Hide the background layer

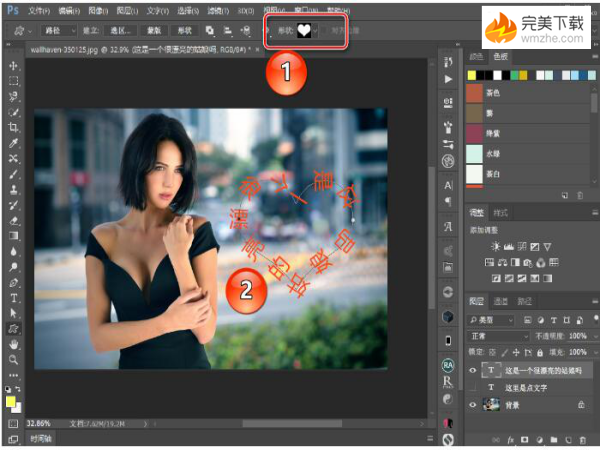tap(473, 405)
